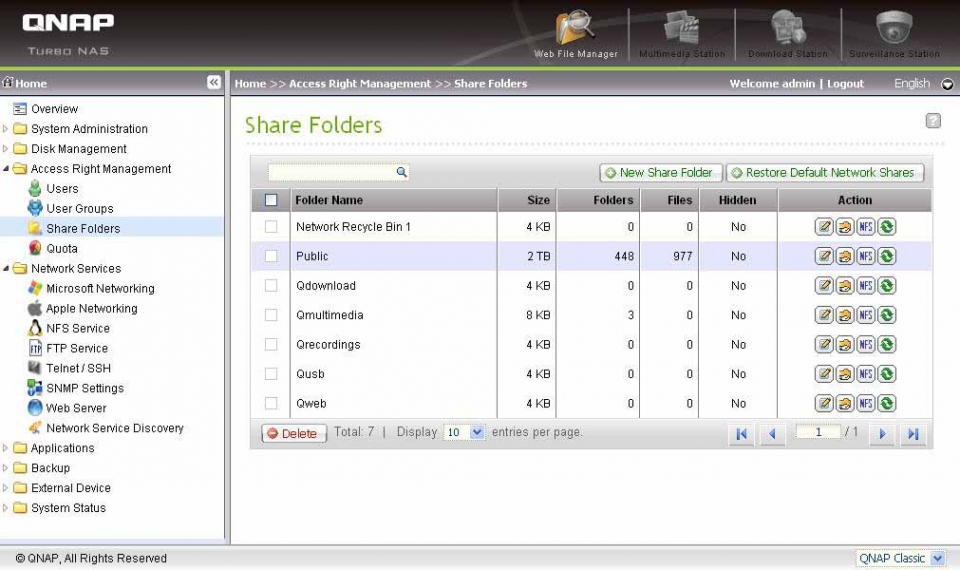Screen dimensions: 960x570
Task: Select the Qmultimedia row checkbox
Action: click(271, 315)
